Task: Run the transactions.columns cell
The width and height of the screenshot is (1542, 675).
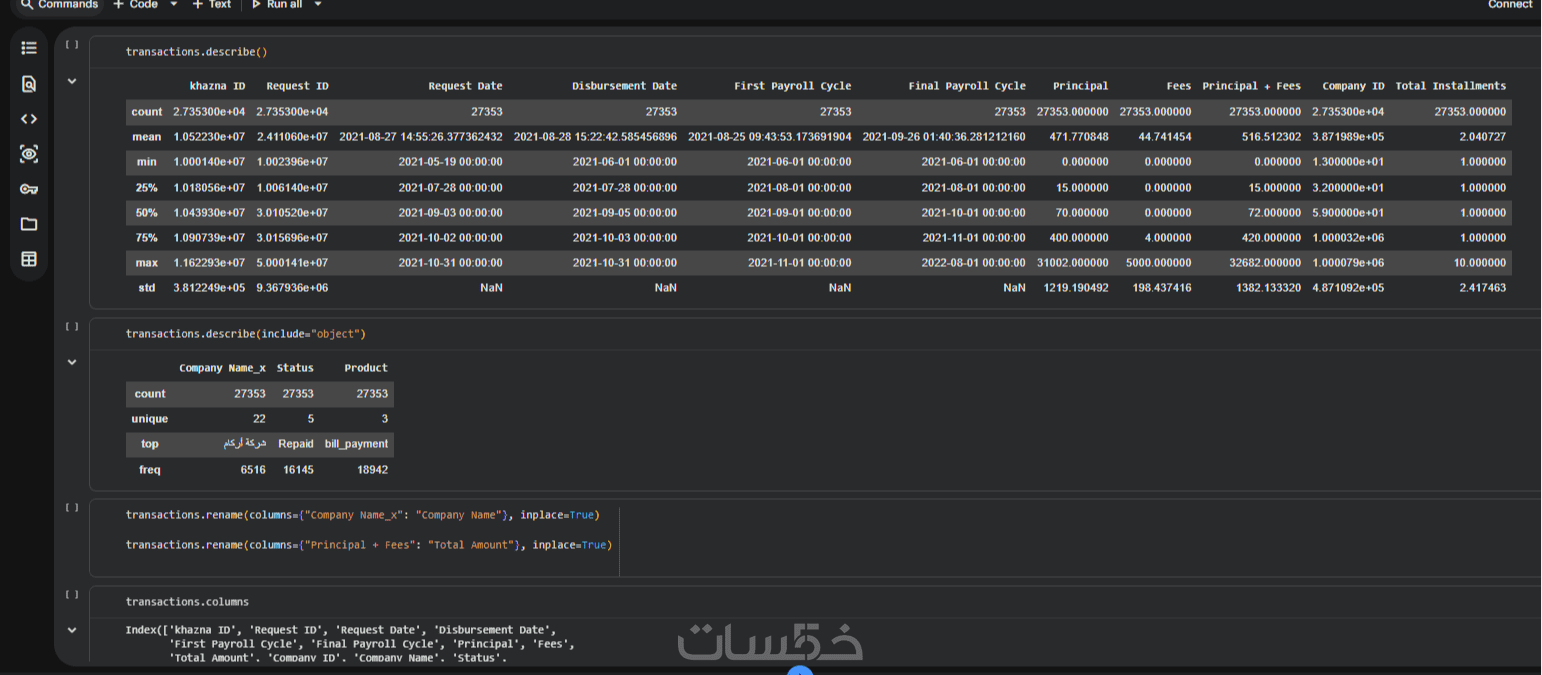Action: (x=72, y=594)
